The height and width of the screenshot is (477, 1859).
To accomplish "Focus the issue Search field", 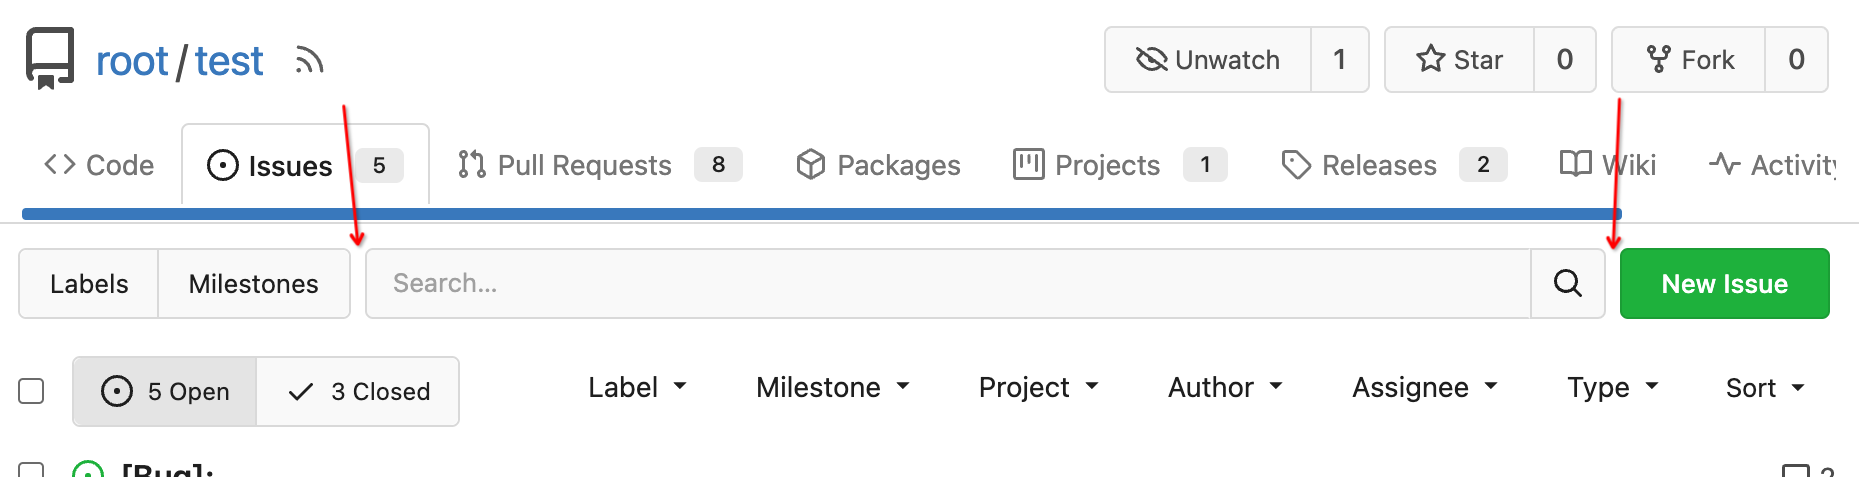I will pos(949,284).
